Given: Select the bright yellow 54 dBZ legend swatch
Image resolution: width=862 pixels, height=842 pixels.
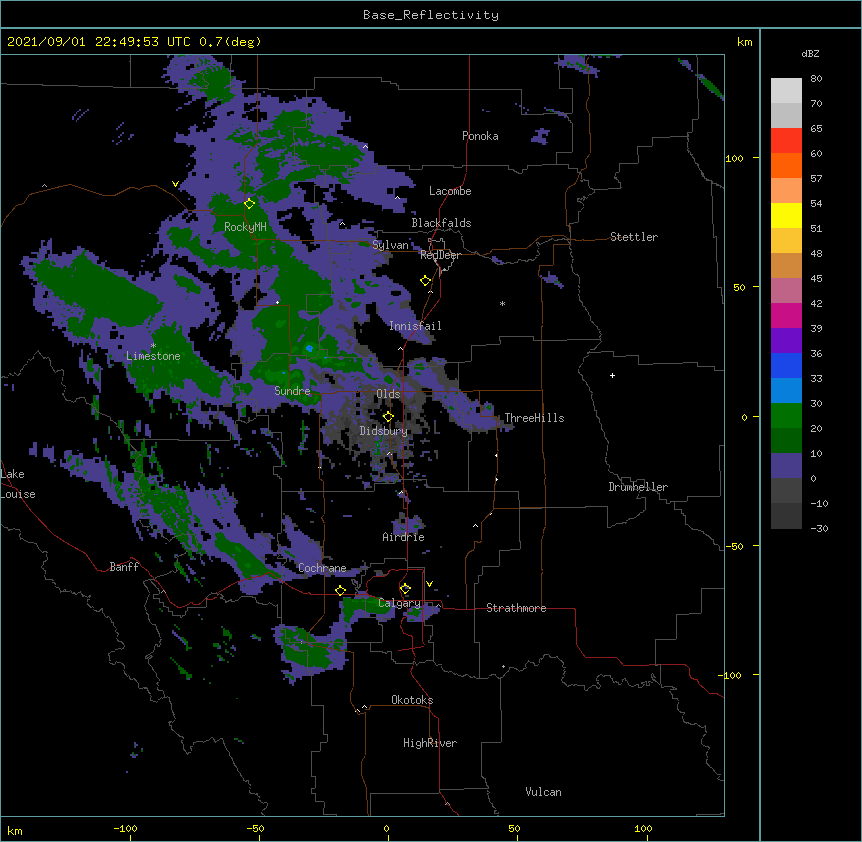Looking at the screenshot, I should [786, 215].
